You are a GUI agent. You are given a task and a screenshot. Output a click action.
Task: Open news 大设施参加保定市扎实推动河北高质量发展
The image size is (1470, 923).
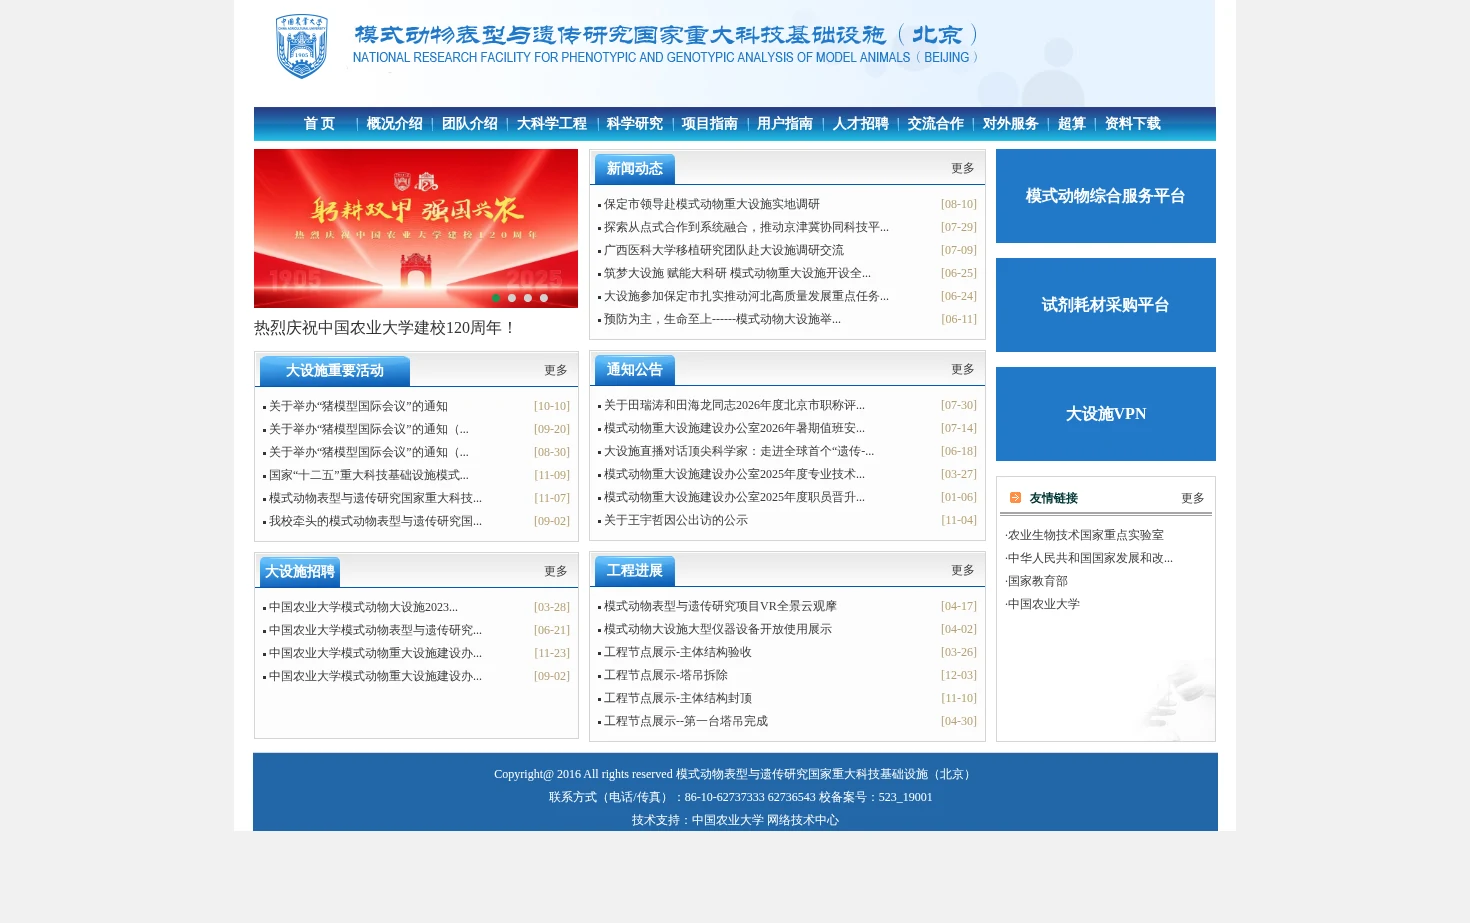[746, 296]
